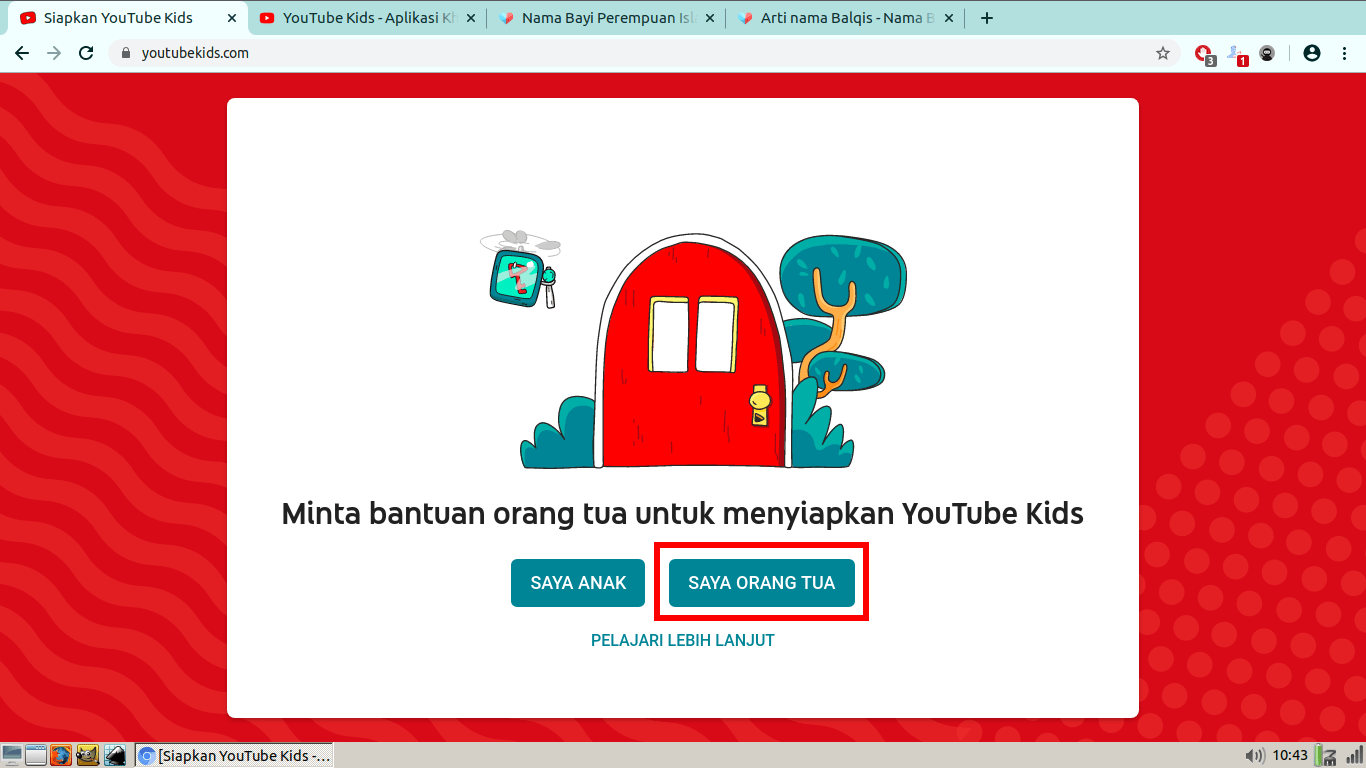
Task: Open the black pen-and-grid icon in taskbar
Action: coord(114,755)
